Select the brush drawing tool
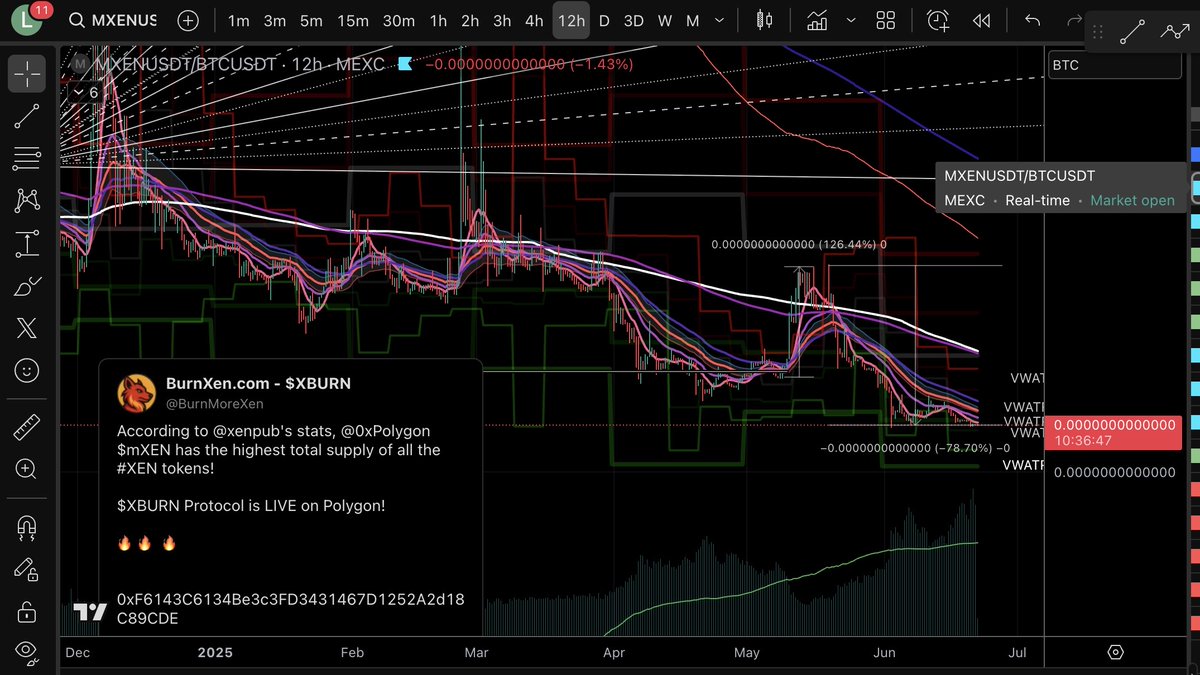This screenshot has height=675, width=1200. (27, 286)
